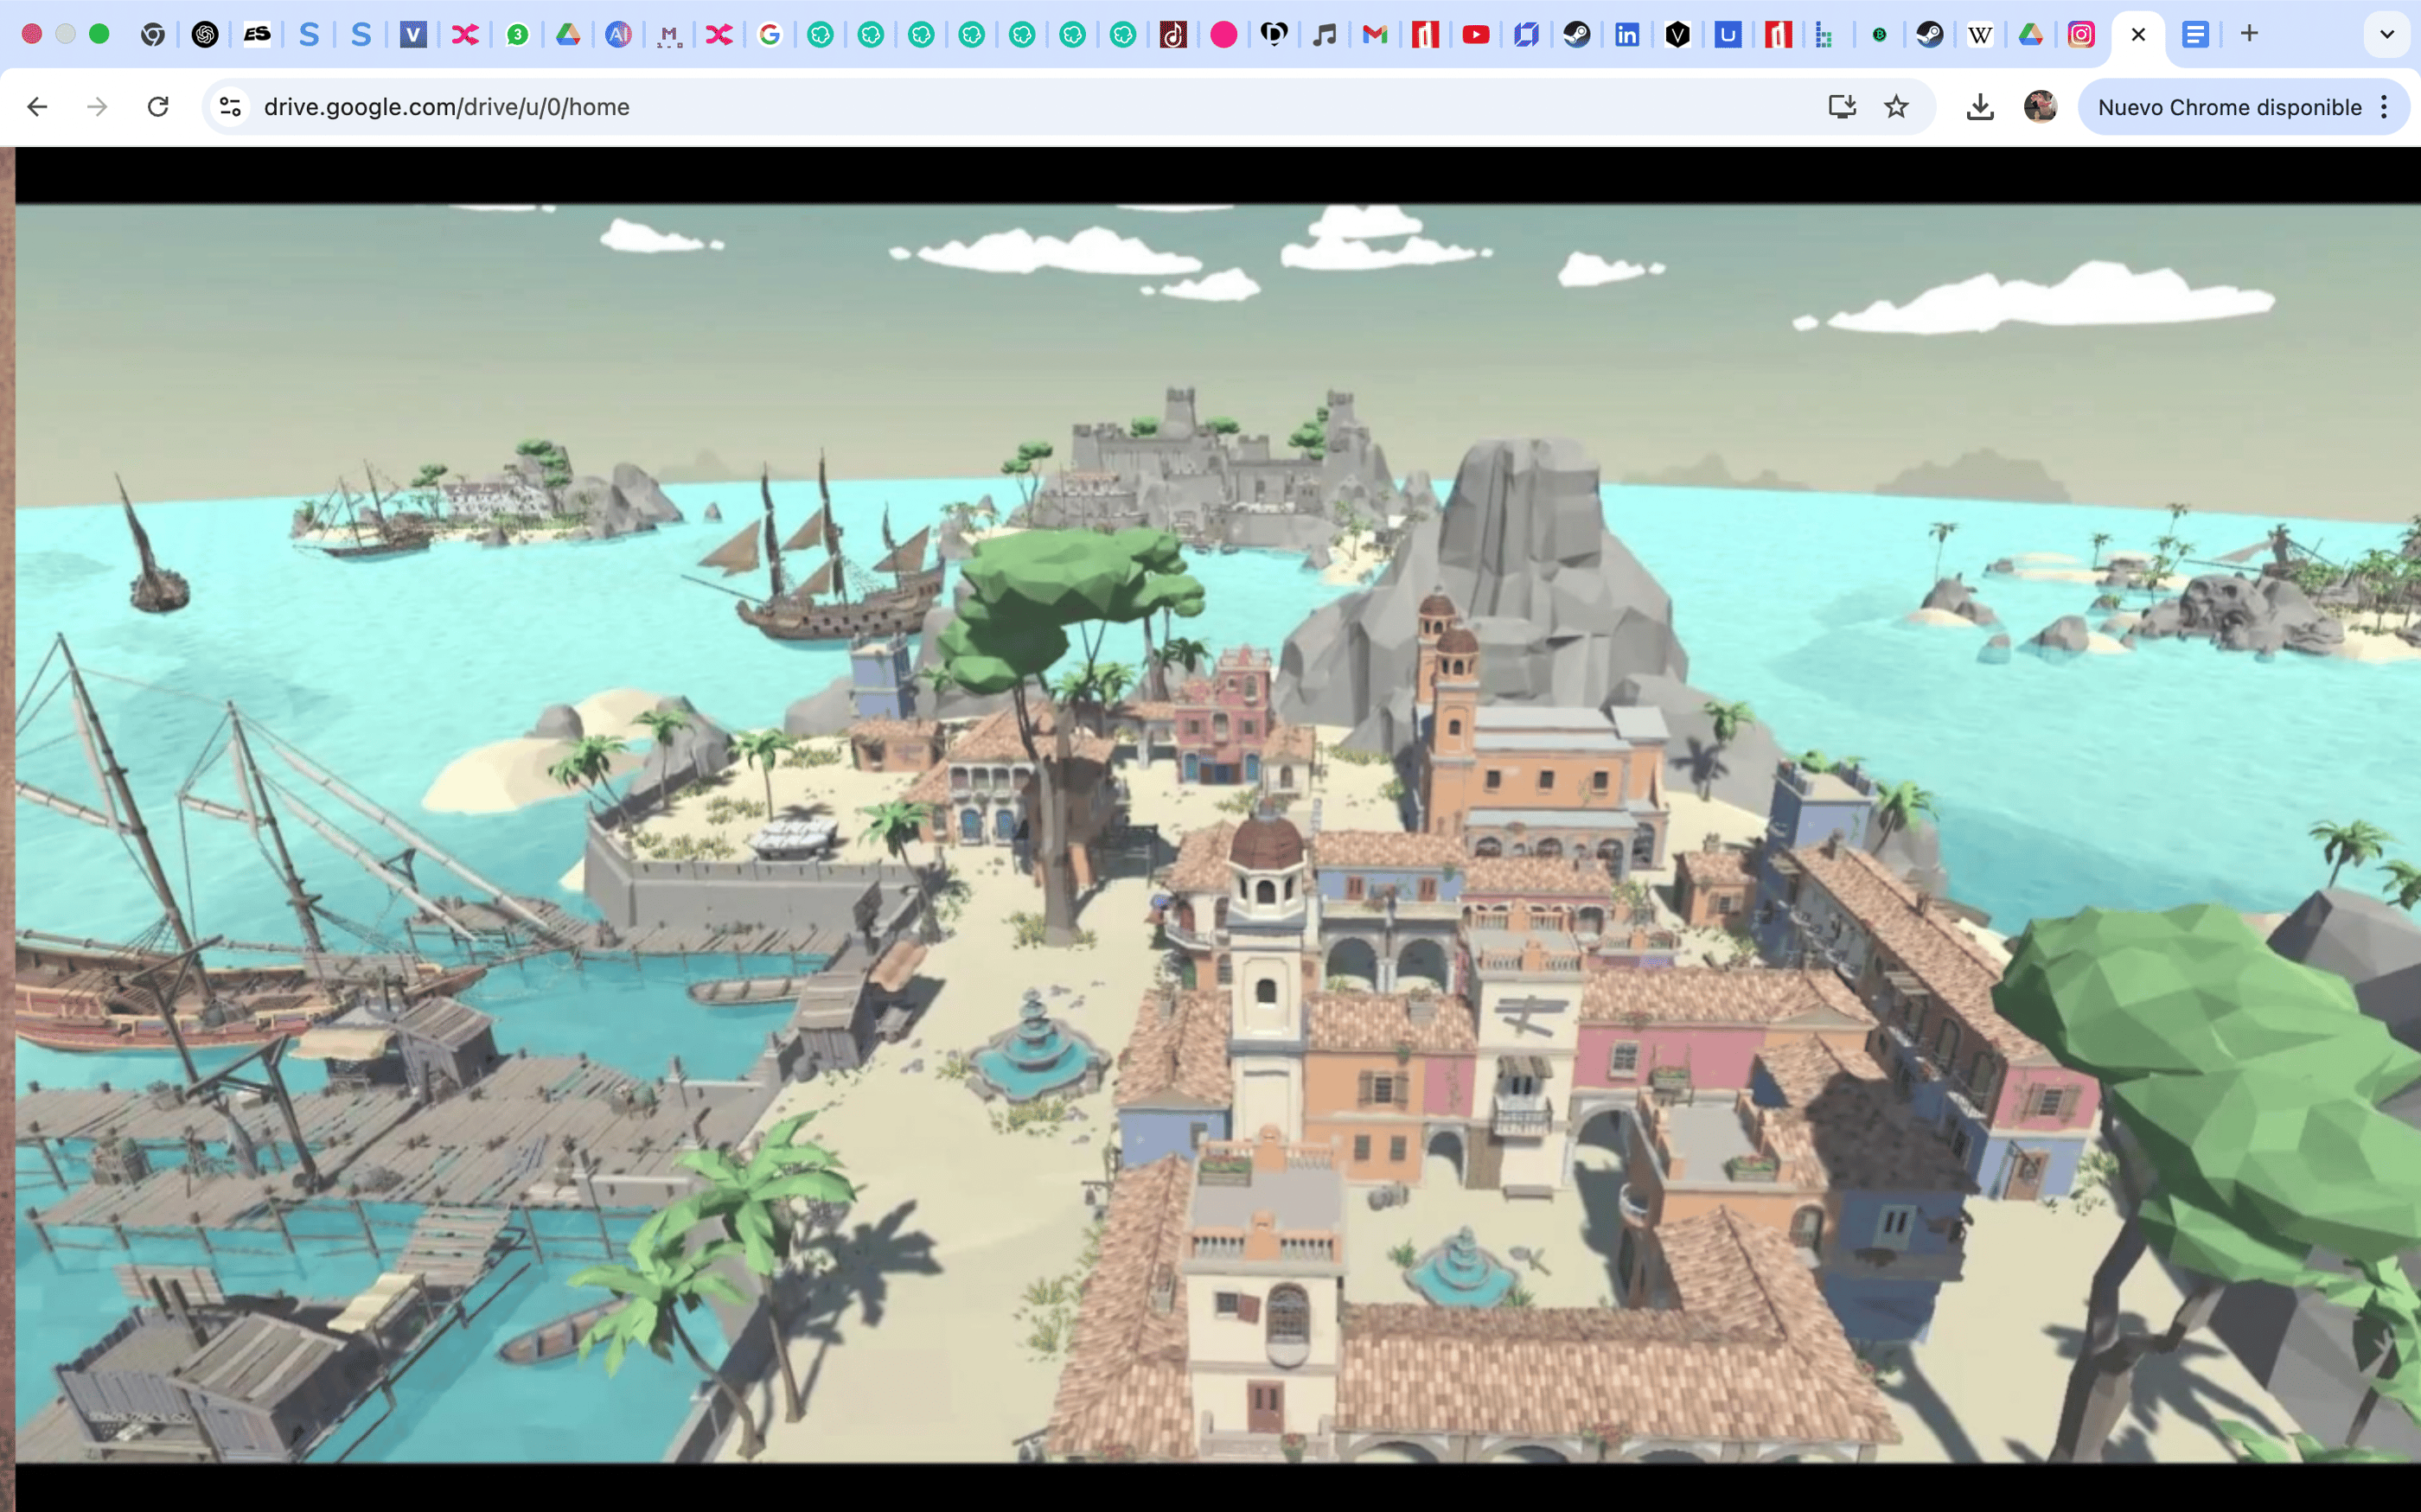Open the Chrome downloads tray
Image resolution: width=2421 pixels, height=1512 pixels.
pyautogui.click(x=1980, y=107)
